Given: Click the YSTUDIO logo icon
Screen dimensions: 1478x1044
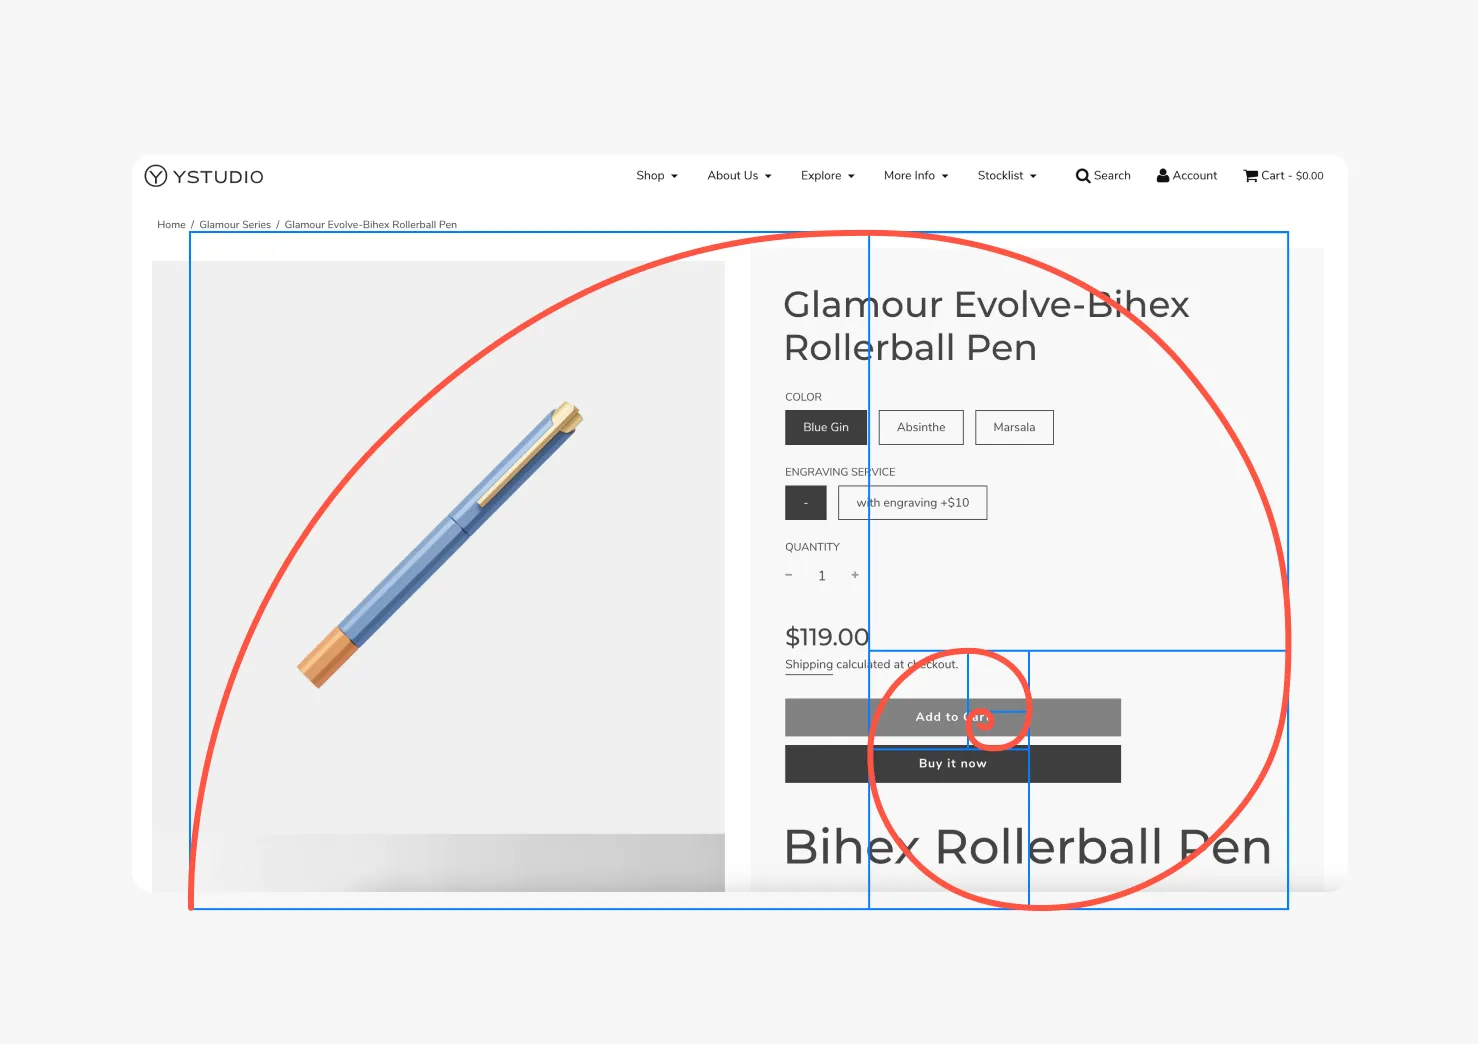Looking at the screenshot, I should [x=155, y=176].
